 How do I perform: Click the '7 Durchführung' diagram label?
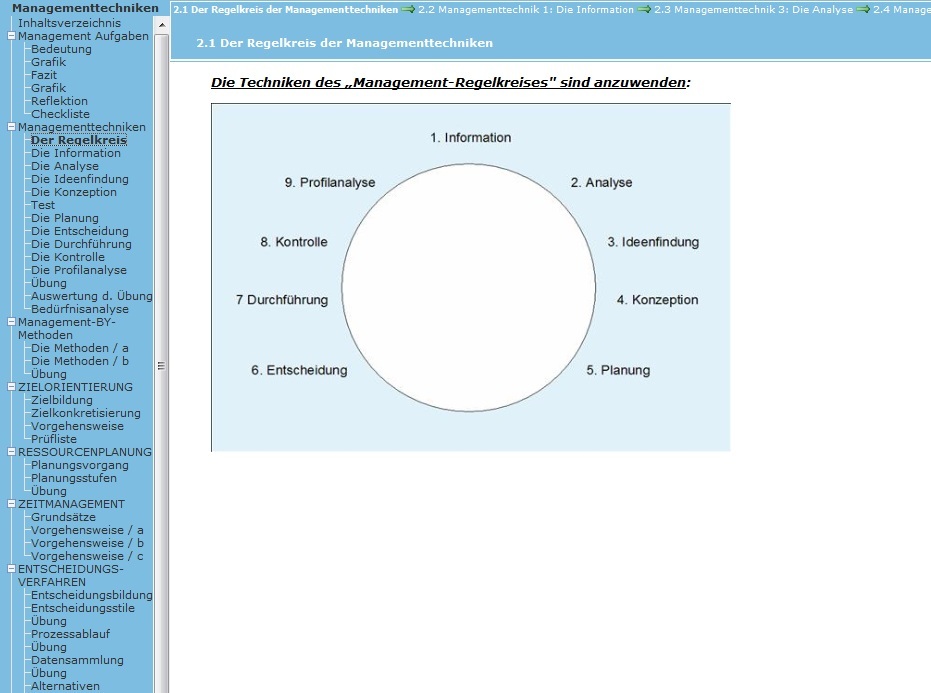point(281,300)
